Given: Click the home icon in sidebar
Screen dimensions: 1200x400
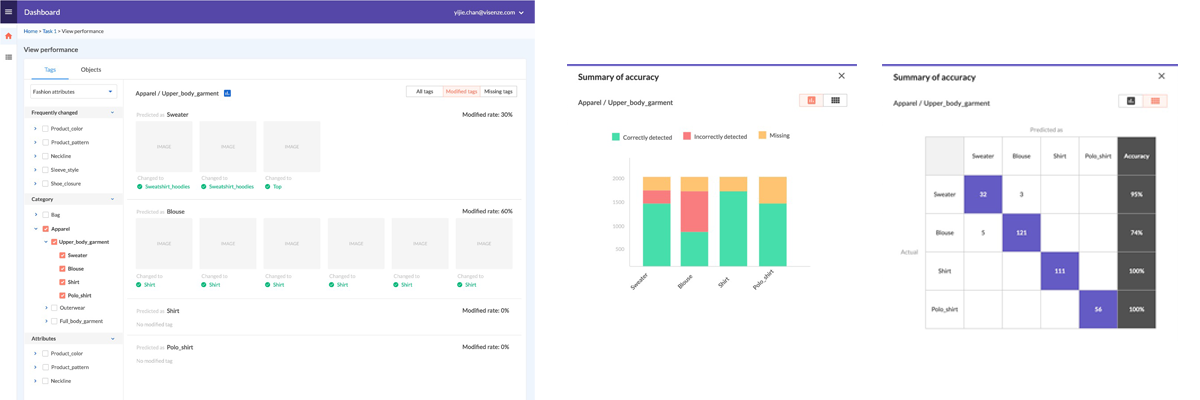Looking at the screenshot, I should pyautogui.click(x=9, y=36).
